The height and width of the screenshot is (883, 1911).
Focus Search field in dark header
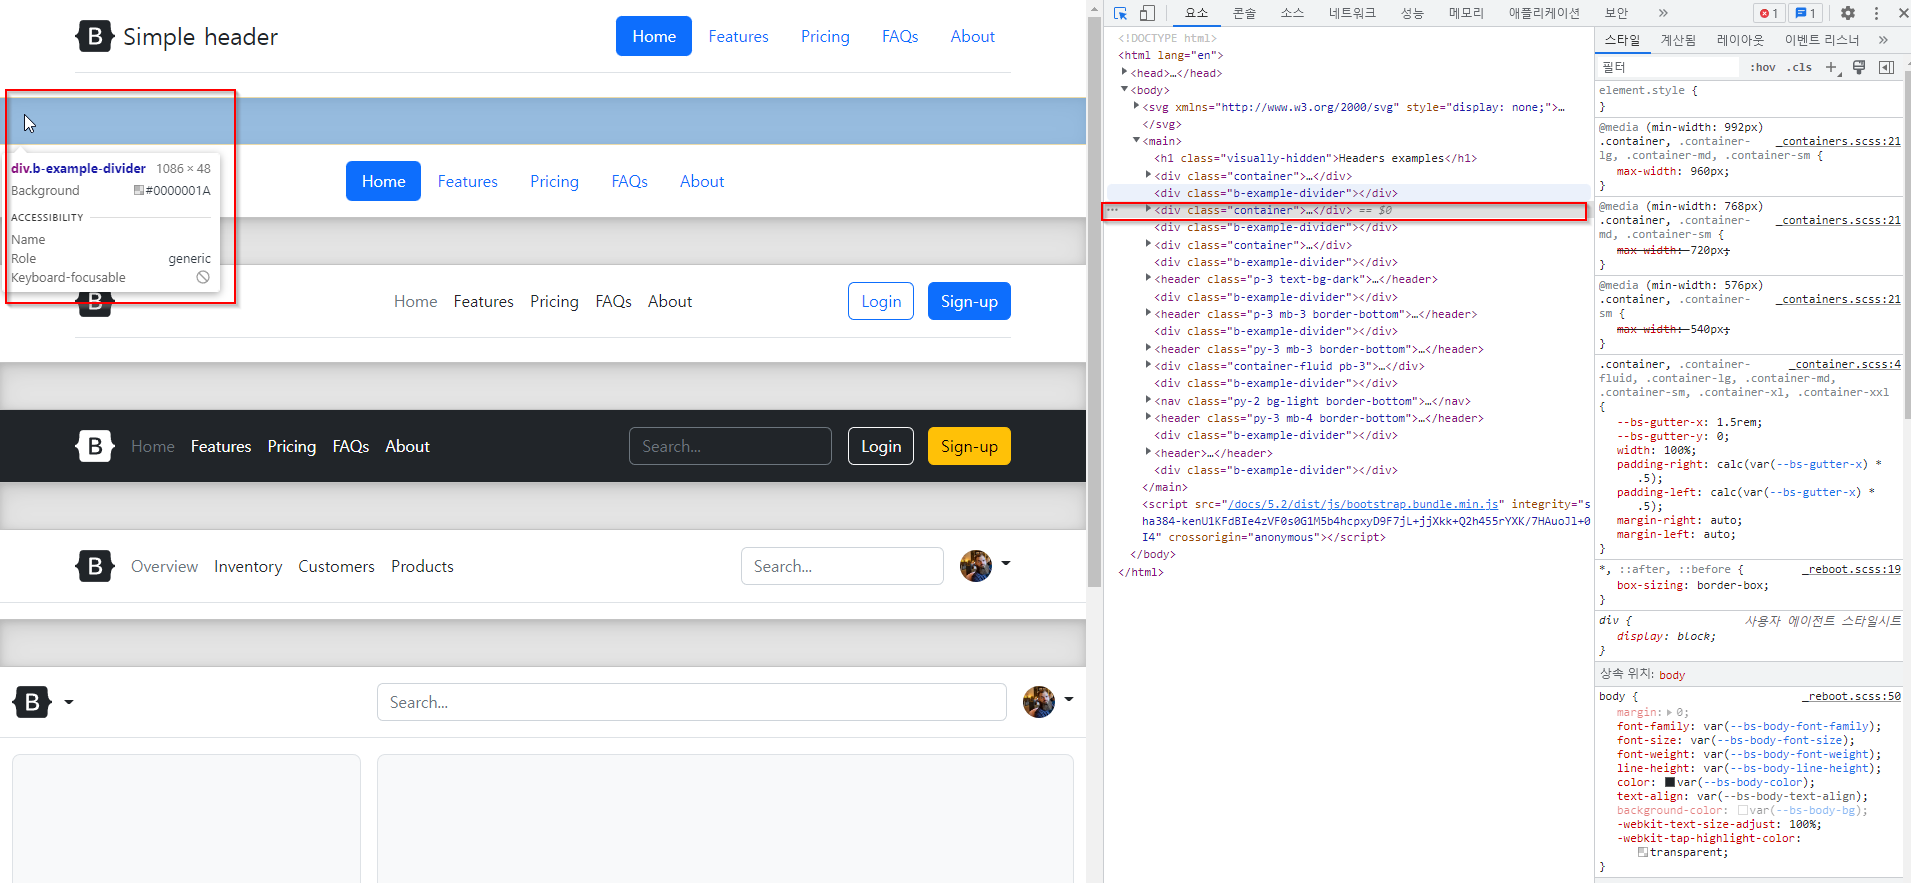tap(730, 446)
